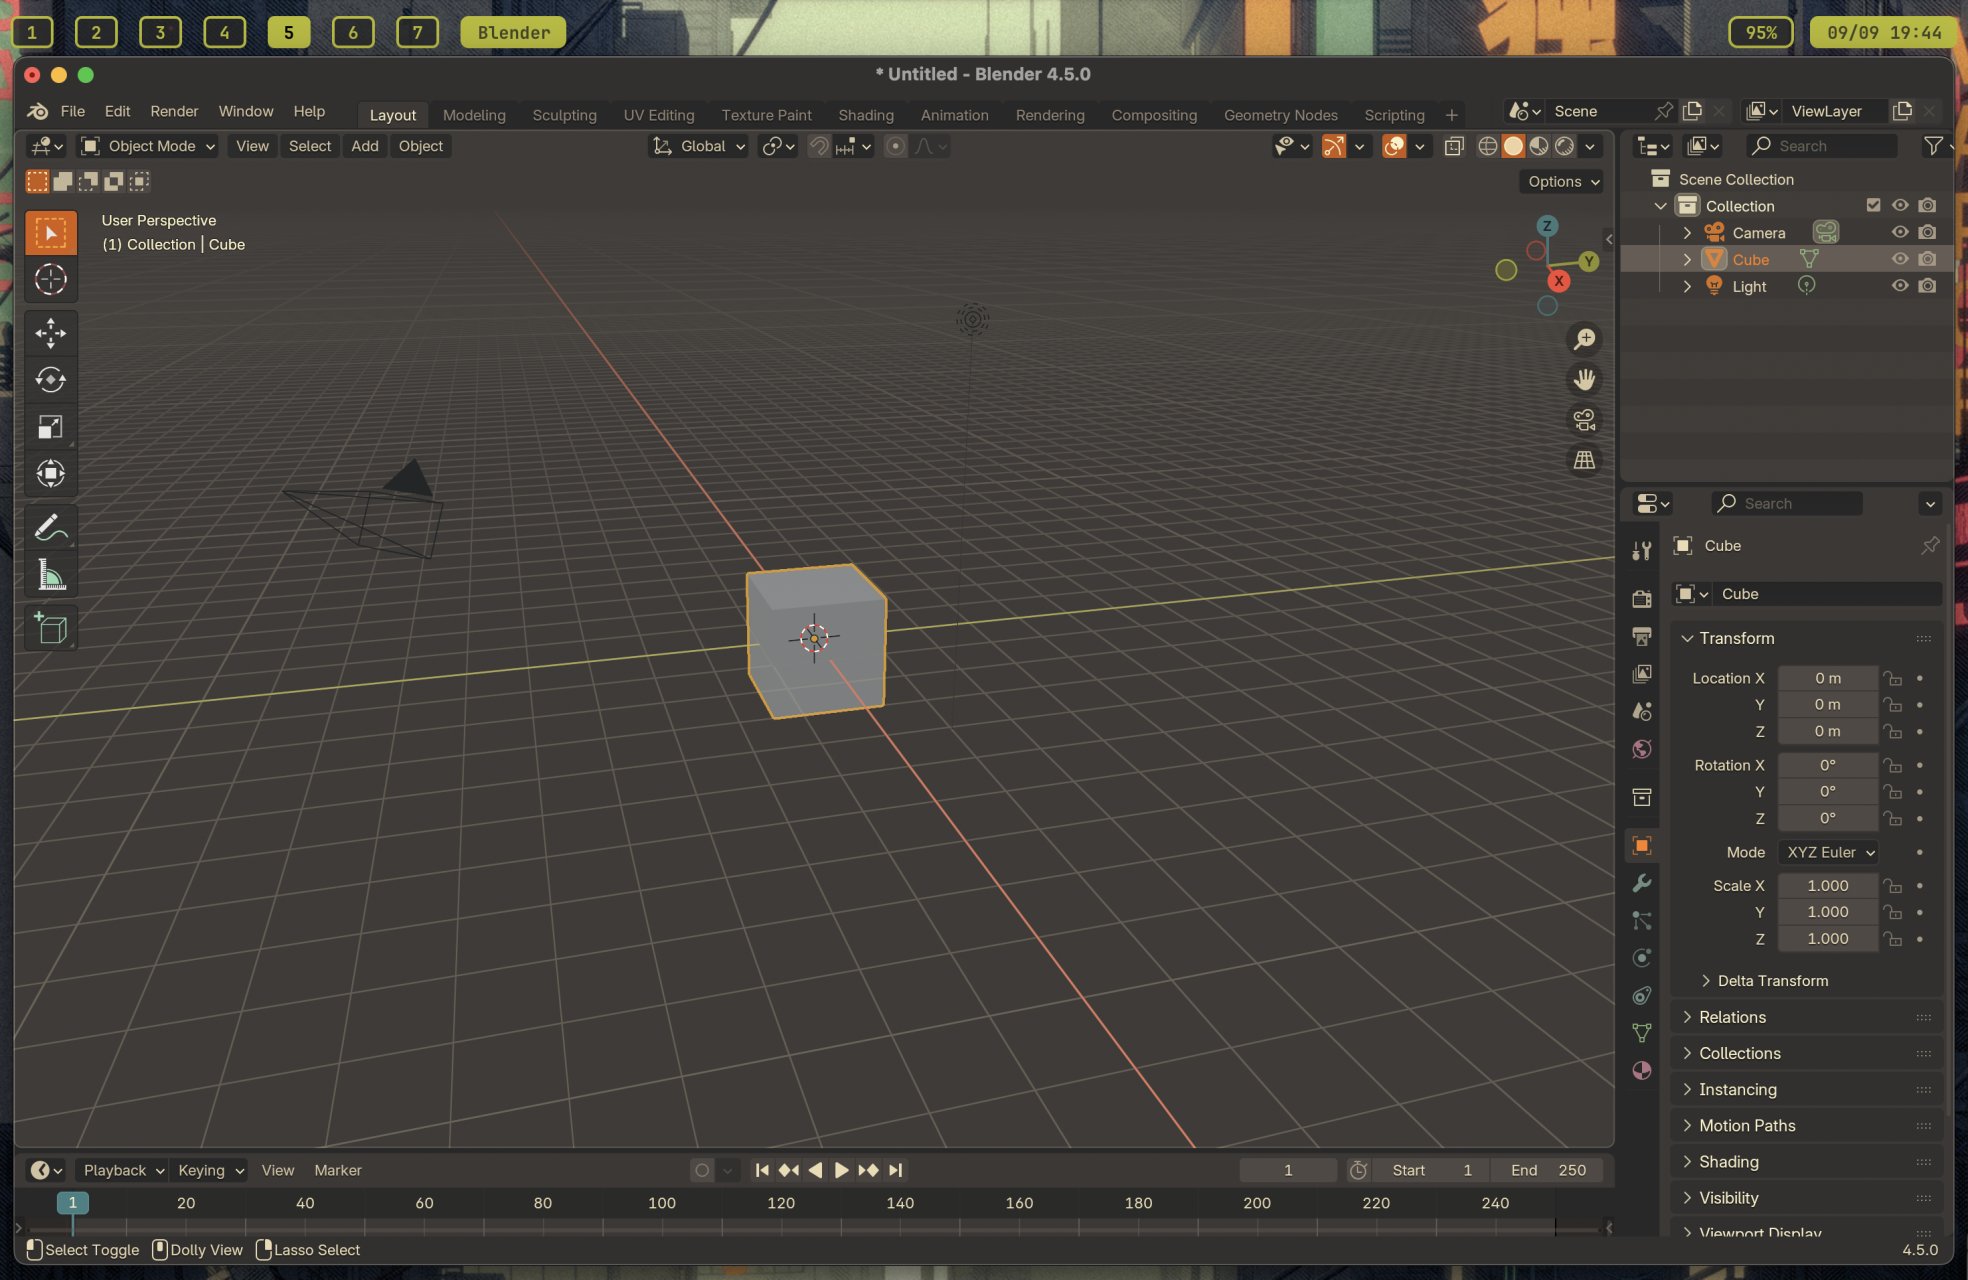Open rotation Mode XYZ Euler dropdown
The width and height of the screenshot is (1968, 1280).
coord(1829,852)
